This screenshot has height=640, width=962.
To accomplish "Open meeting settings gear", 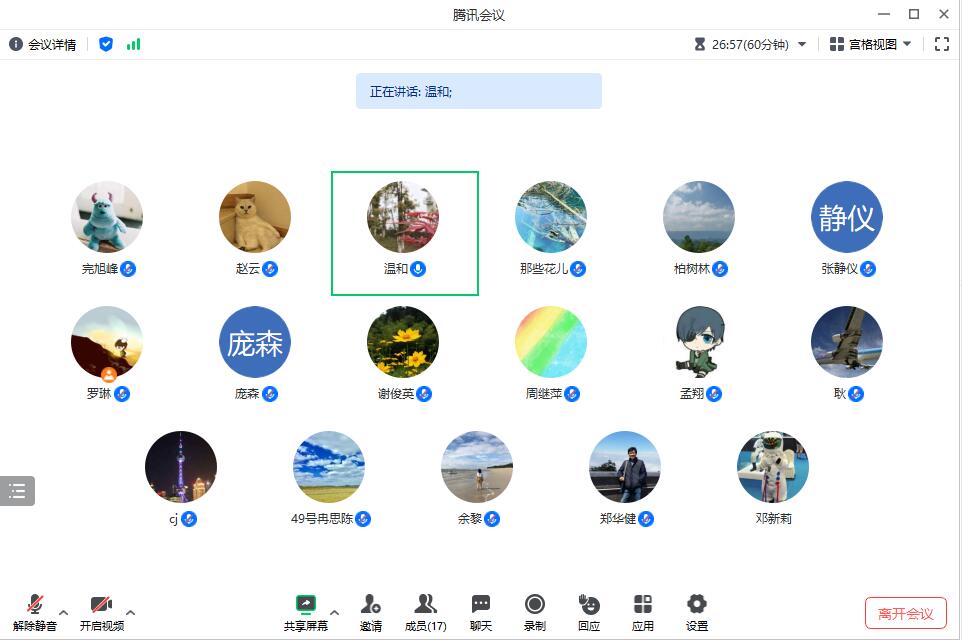I will [697, 605].
